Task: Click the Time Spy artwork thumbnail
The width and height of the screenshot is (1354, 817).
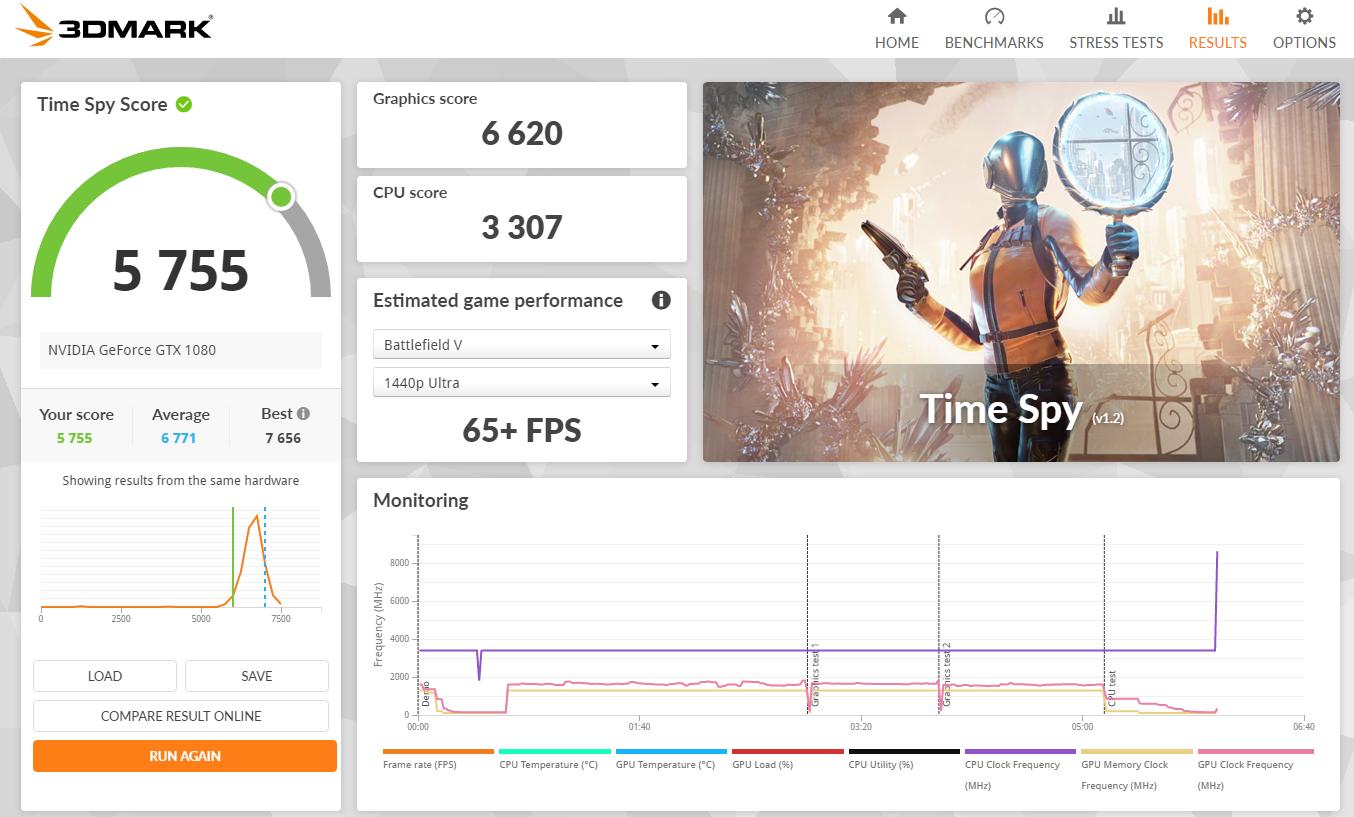Action: (1021, 272)
